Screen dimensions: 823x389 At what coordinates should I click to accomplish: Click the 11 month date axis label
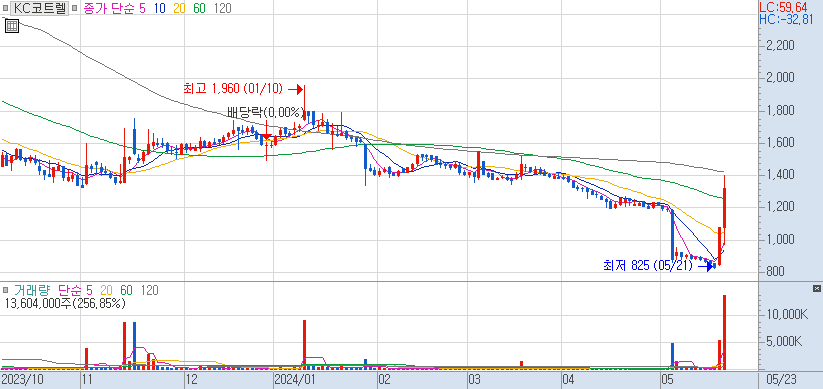tap(87, 379)
